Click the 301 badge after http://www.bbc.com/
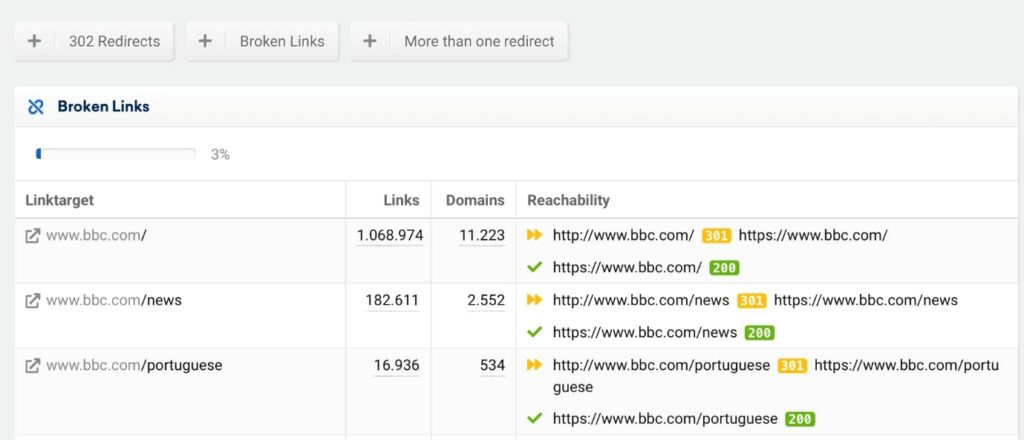1024x440 pixels. tap(716, 236)
